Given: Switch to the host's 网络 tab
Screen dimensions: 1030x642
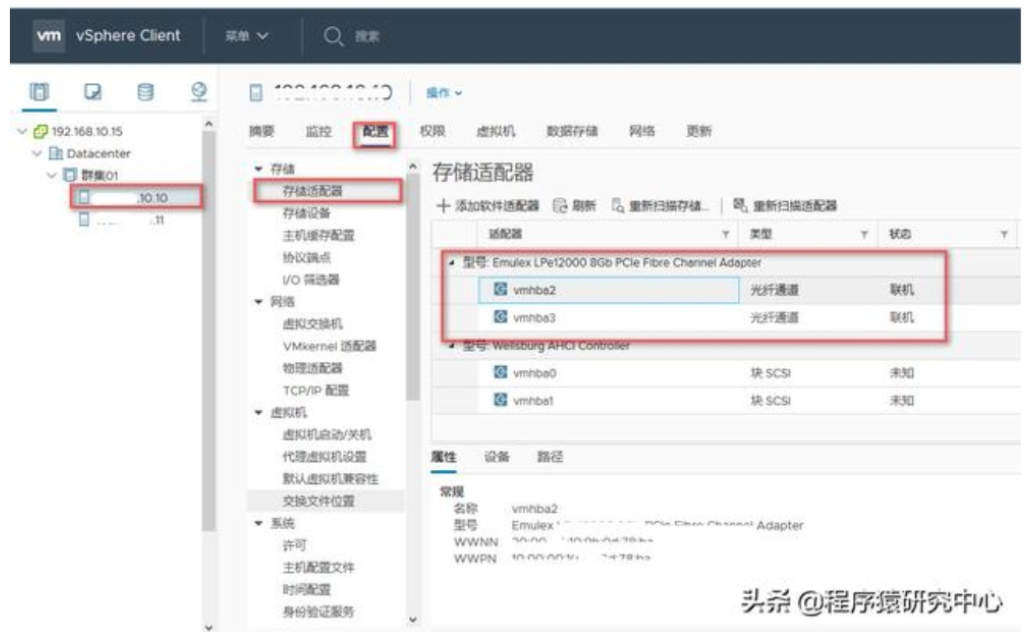Looking at the screenshot, I should coord(642,131).
